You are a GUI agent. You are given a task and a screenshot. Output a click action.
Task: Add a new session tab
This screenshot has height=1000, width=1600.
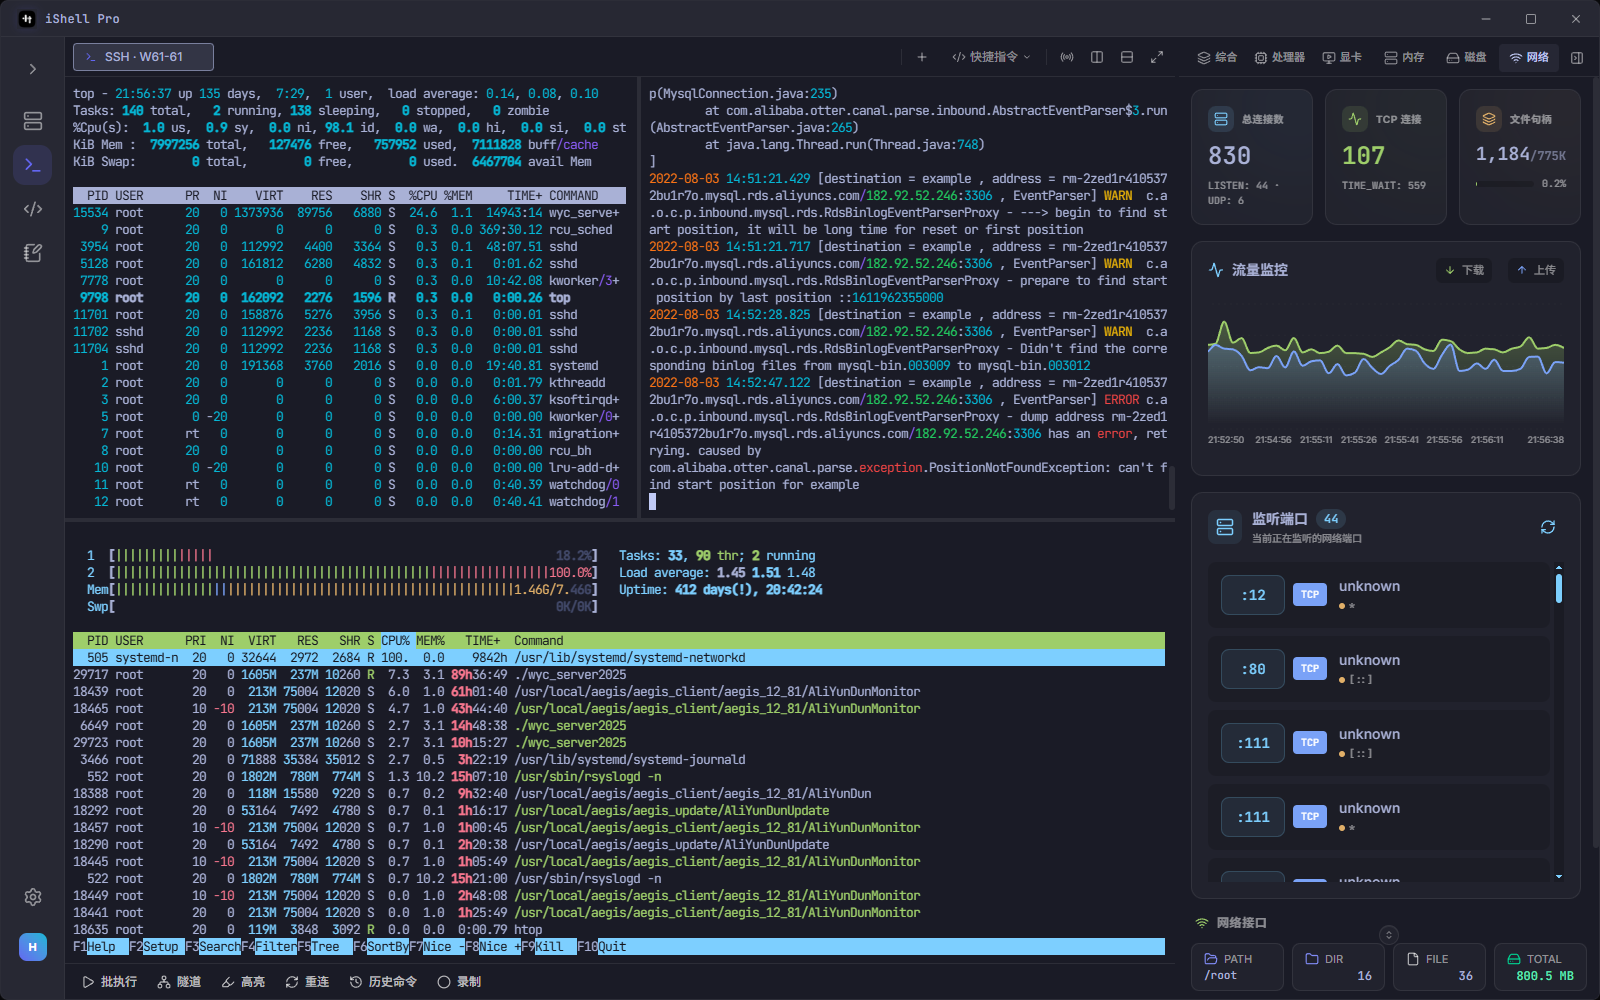coord(922,57)
